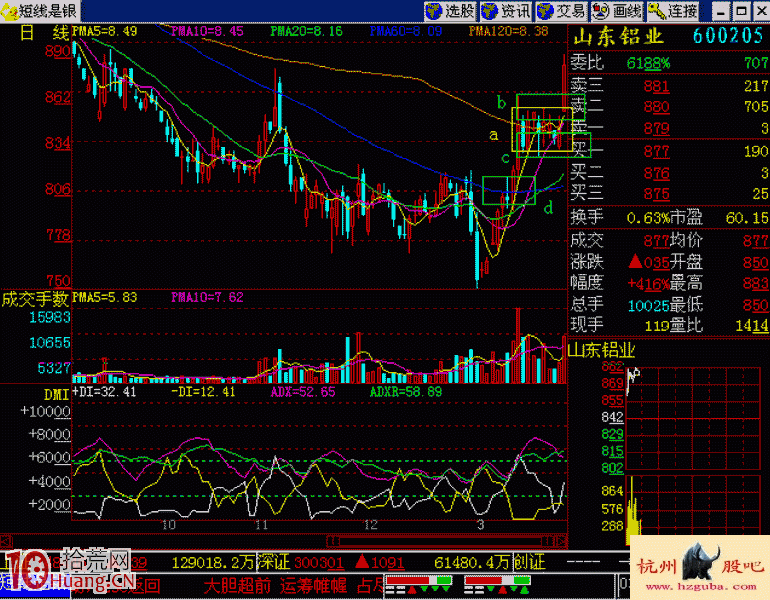
Task: Maximize the 短线是银 window
Action: coord(741,11)
